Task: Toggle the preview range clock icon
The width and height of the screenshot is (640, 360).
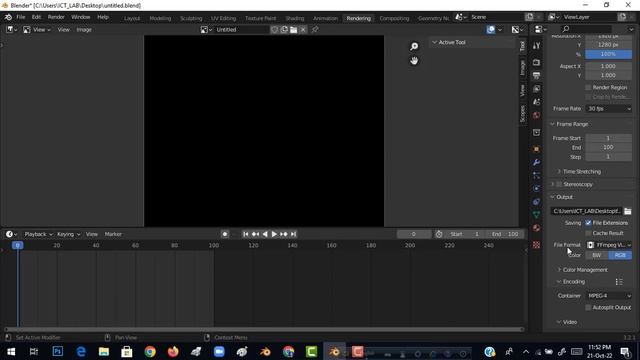Action: (x=439, y=234)
